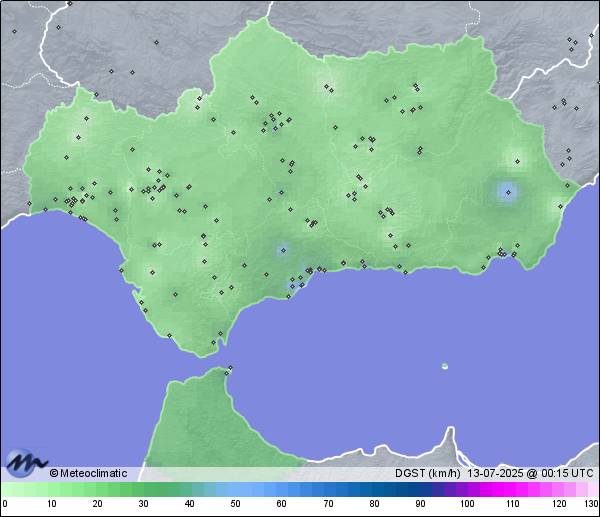
Task: Click the 13-07-2025 @ 00:15 UTC timestamp
Action: 530,473
